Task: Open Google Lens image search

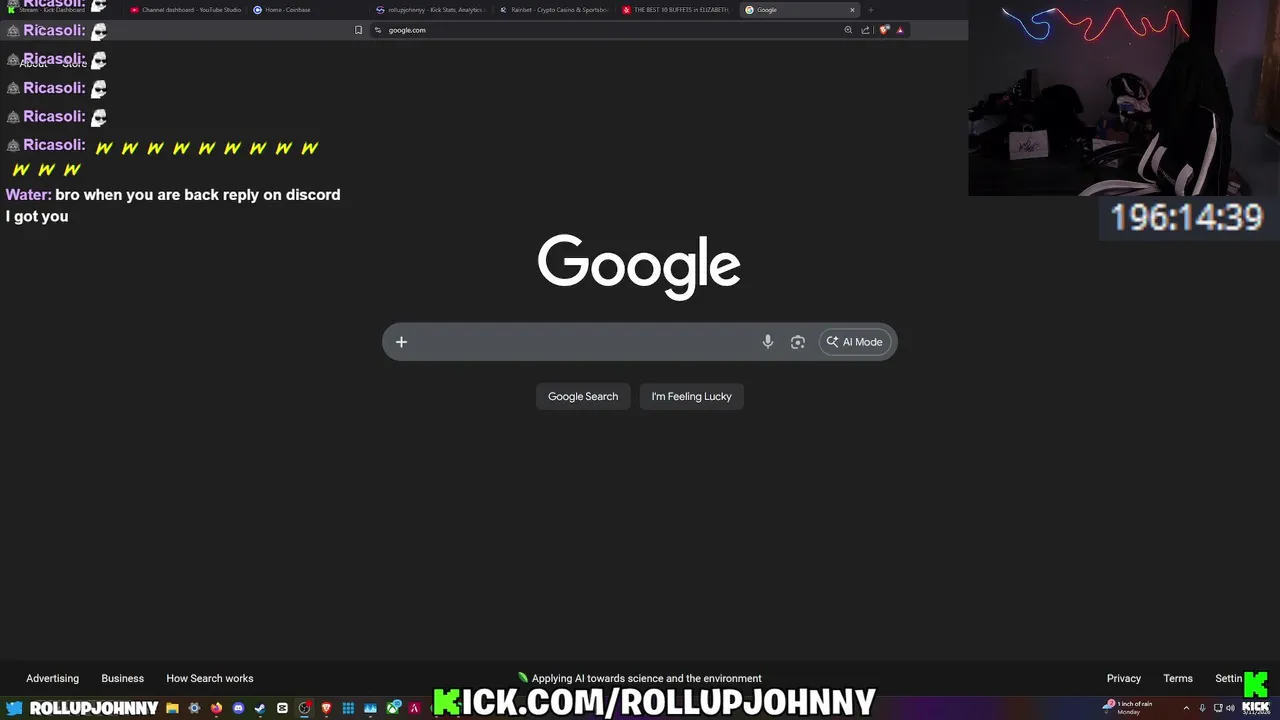Action: pyautogui.click(x=797, y=342)
